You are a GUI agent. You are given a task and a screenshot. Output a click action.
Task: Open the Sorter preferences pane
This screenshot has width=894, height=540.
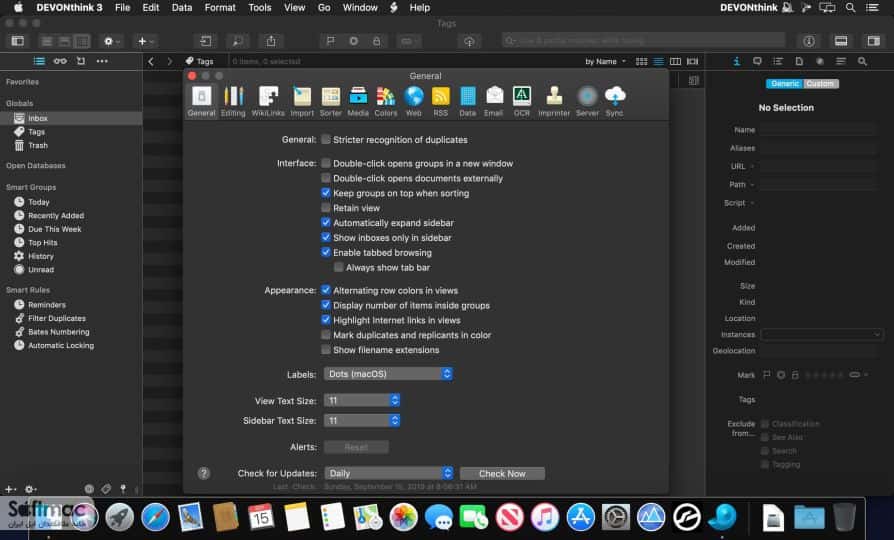(x=331, y=101)
